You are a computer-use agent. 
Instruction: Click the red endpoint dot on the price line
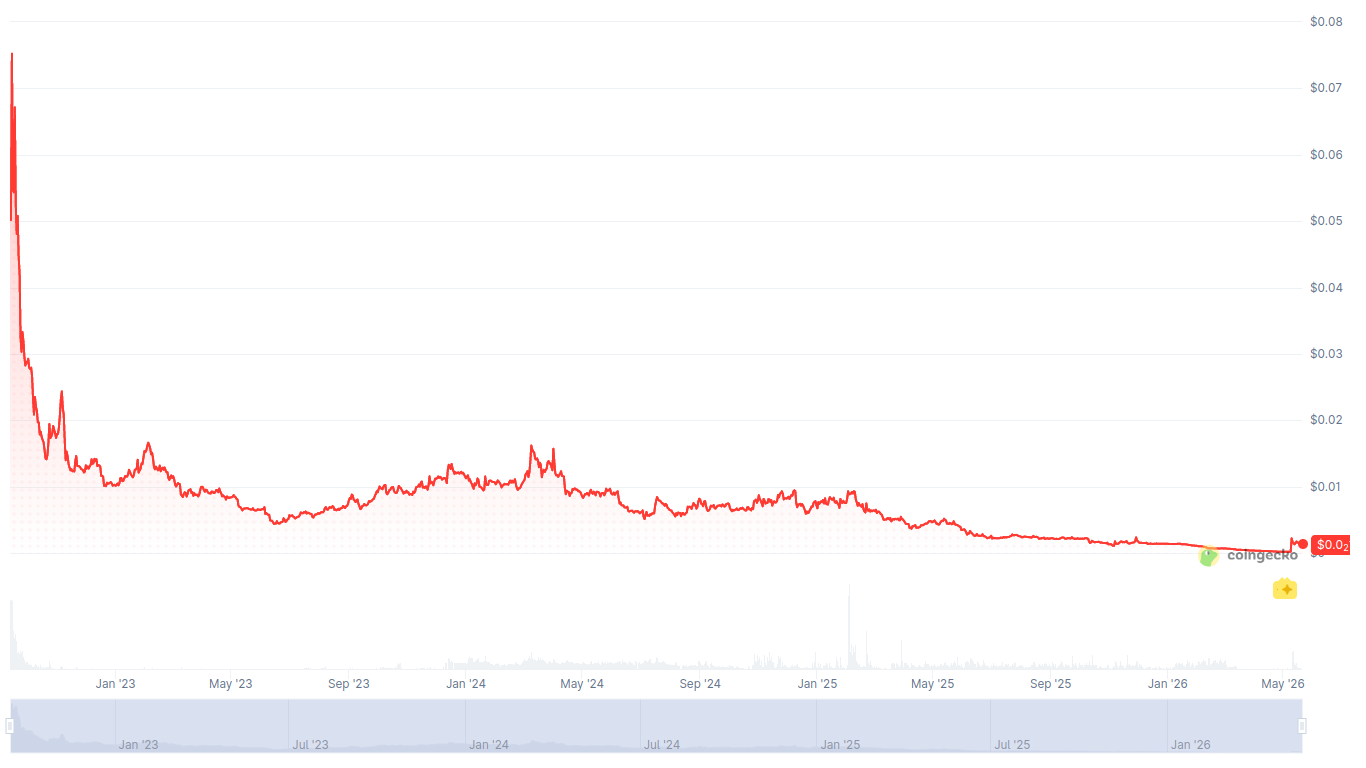click(1302, 545)
